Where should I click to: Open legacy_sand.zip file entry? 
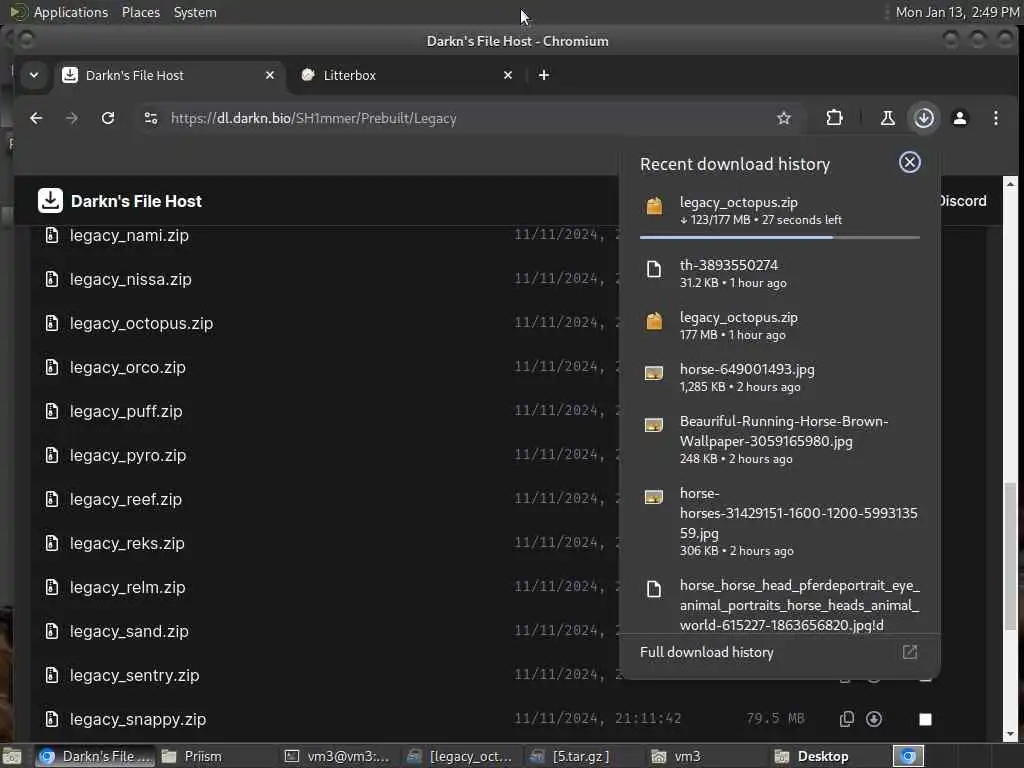pyautogui.click(x=129, y=632)
